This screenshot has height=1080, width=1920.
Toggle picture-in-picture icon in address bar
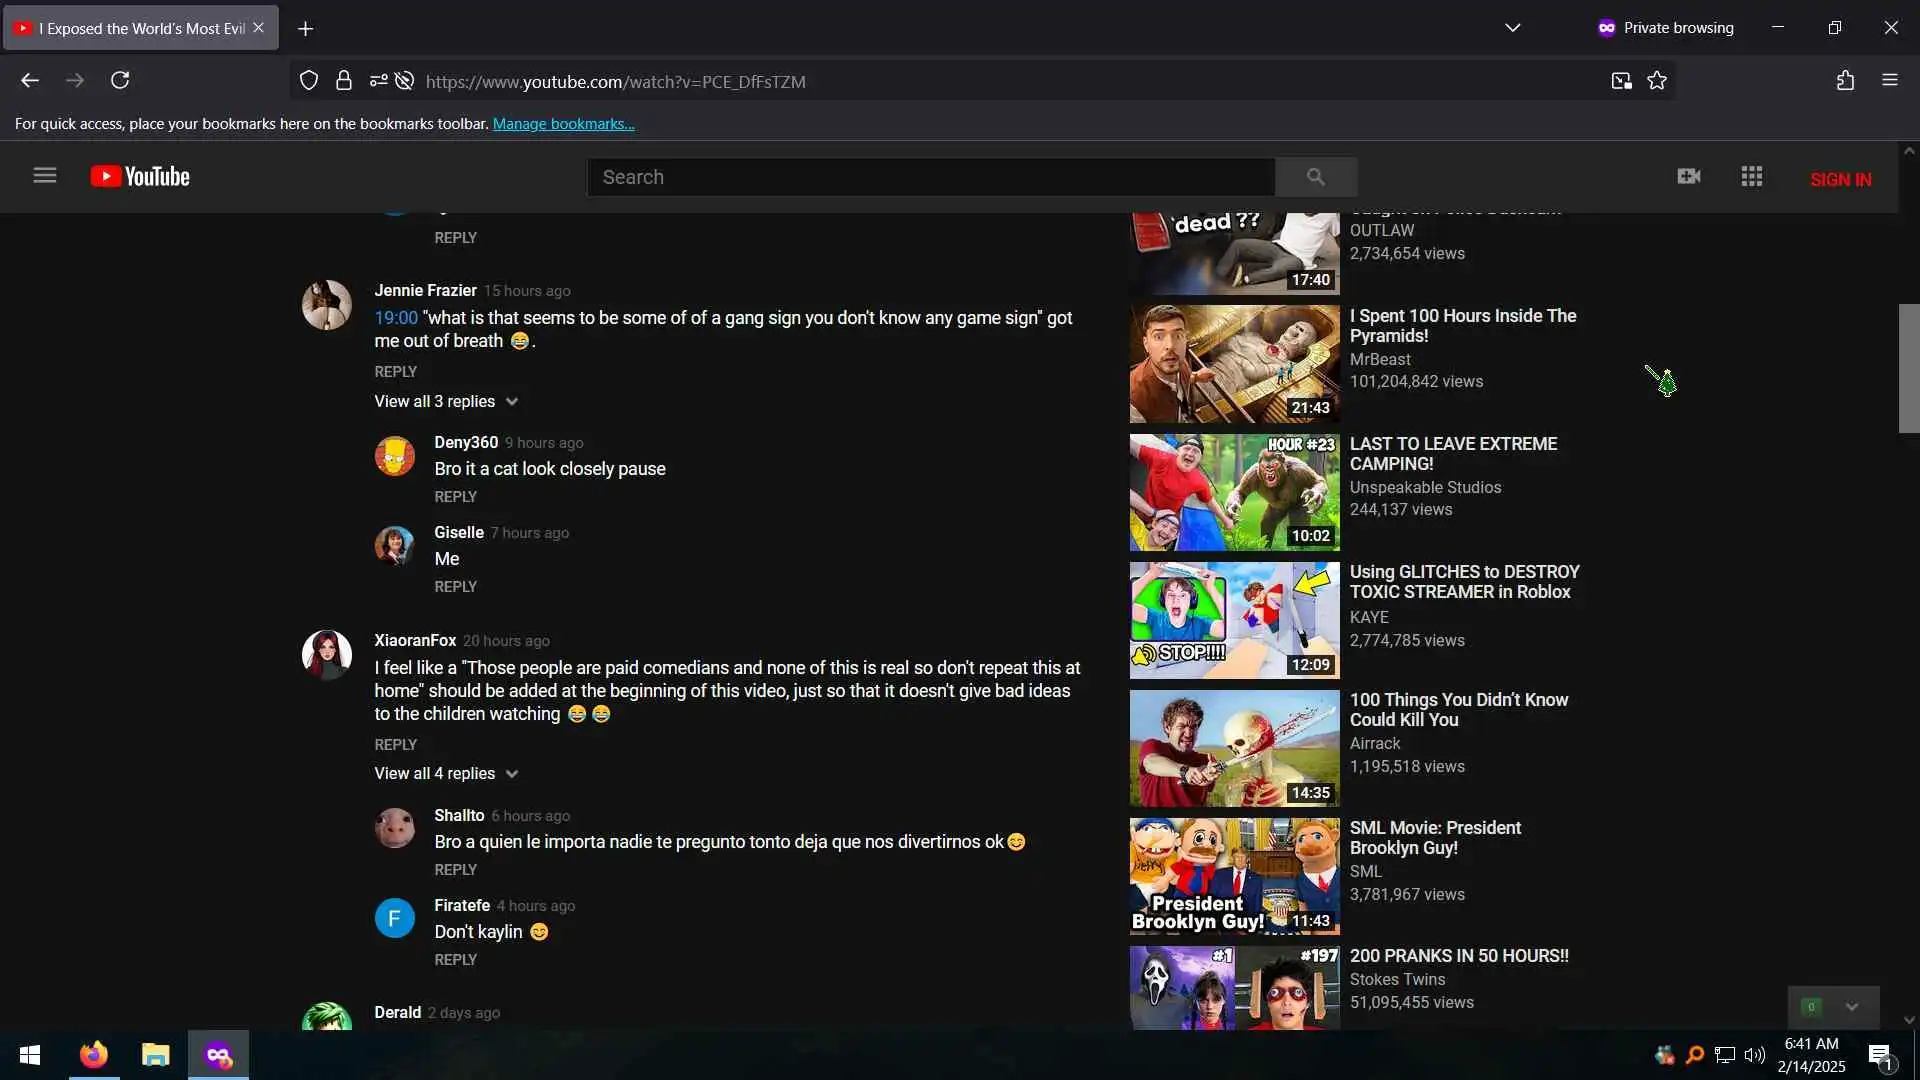point(1621,81)
